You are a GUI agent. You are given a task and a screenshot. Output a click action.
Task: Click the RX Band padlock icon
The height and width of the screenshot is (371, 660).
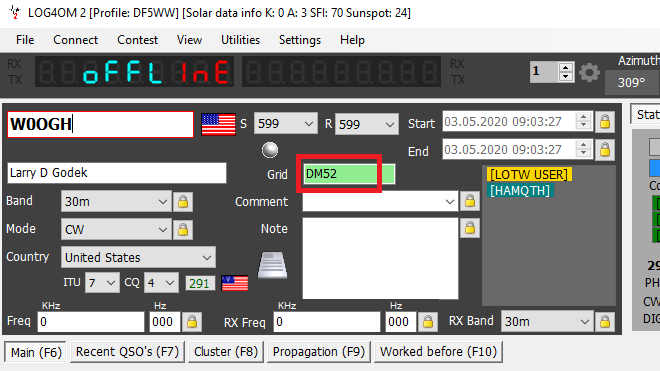(605, 322)
